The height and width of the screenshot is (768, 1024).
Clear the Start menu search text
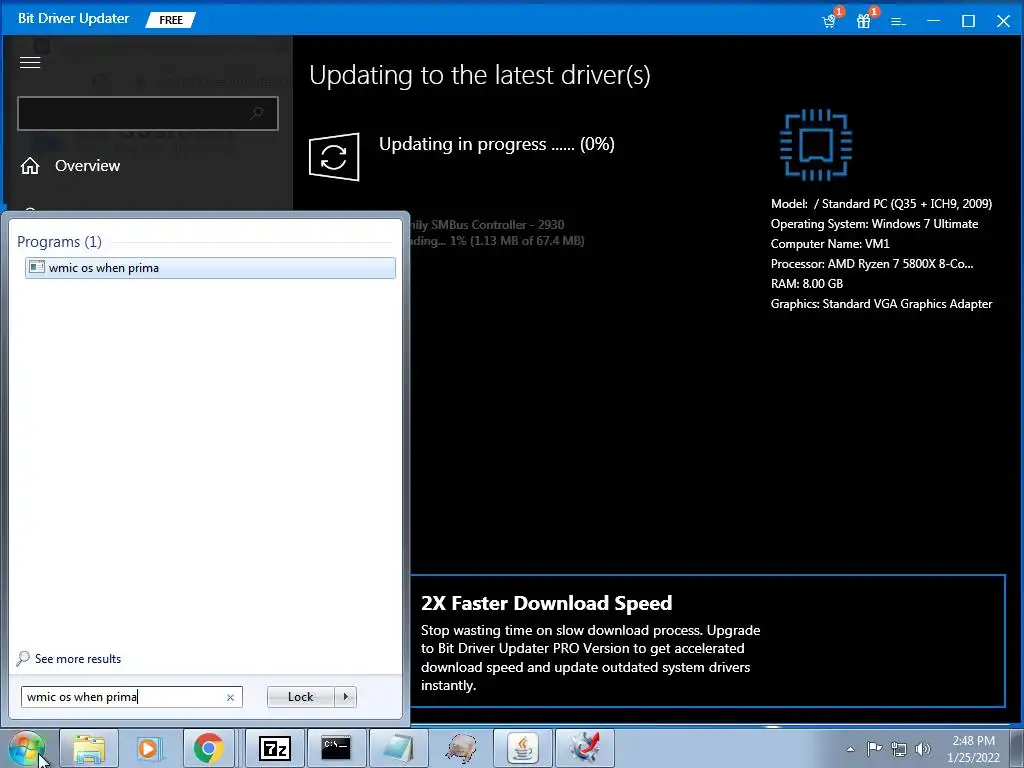(230, 697)
